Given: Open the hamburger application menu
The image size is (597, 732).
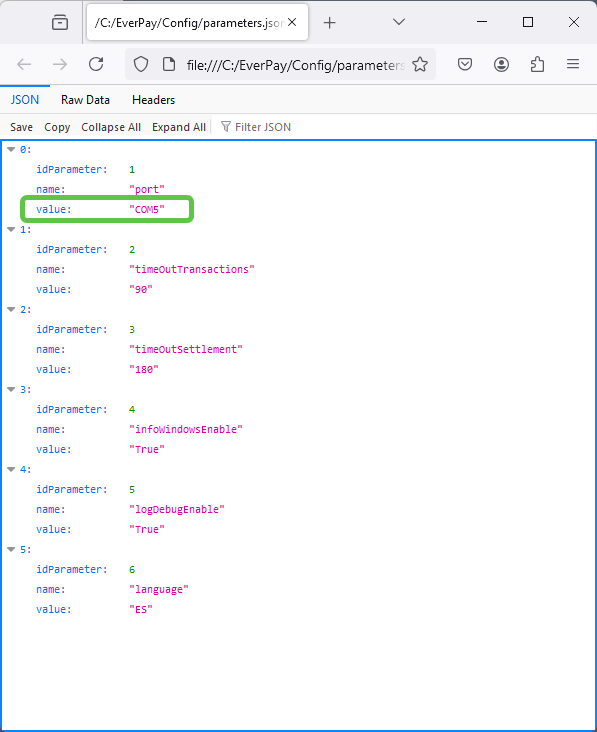Looking at the screenshot, I should (x=573, y=64).
